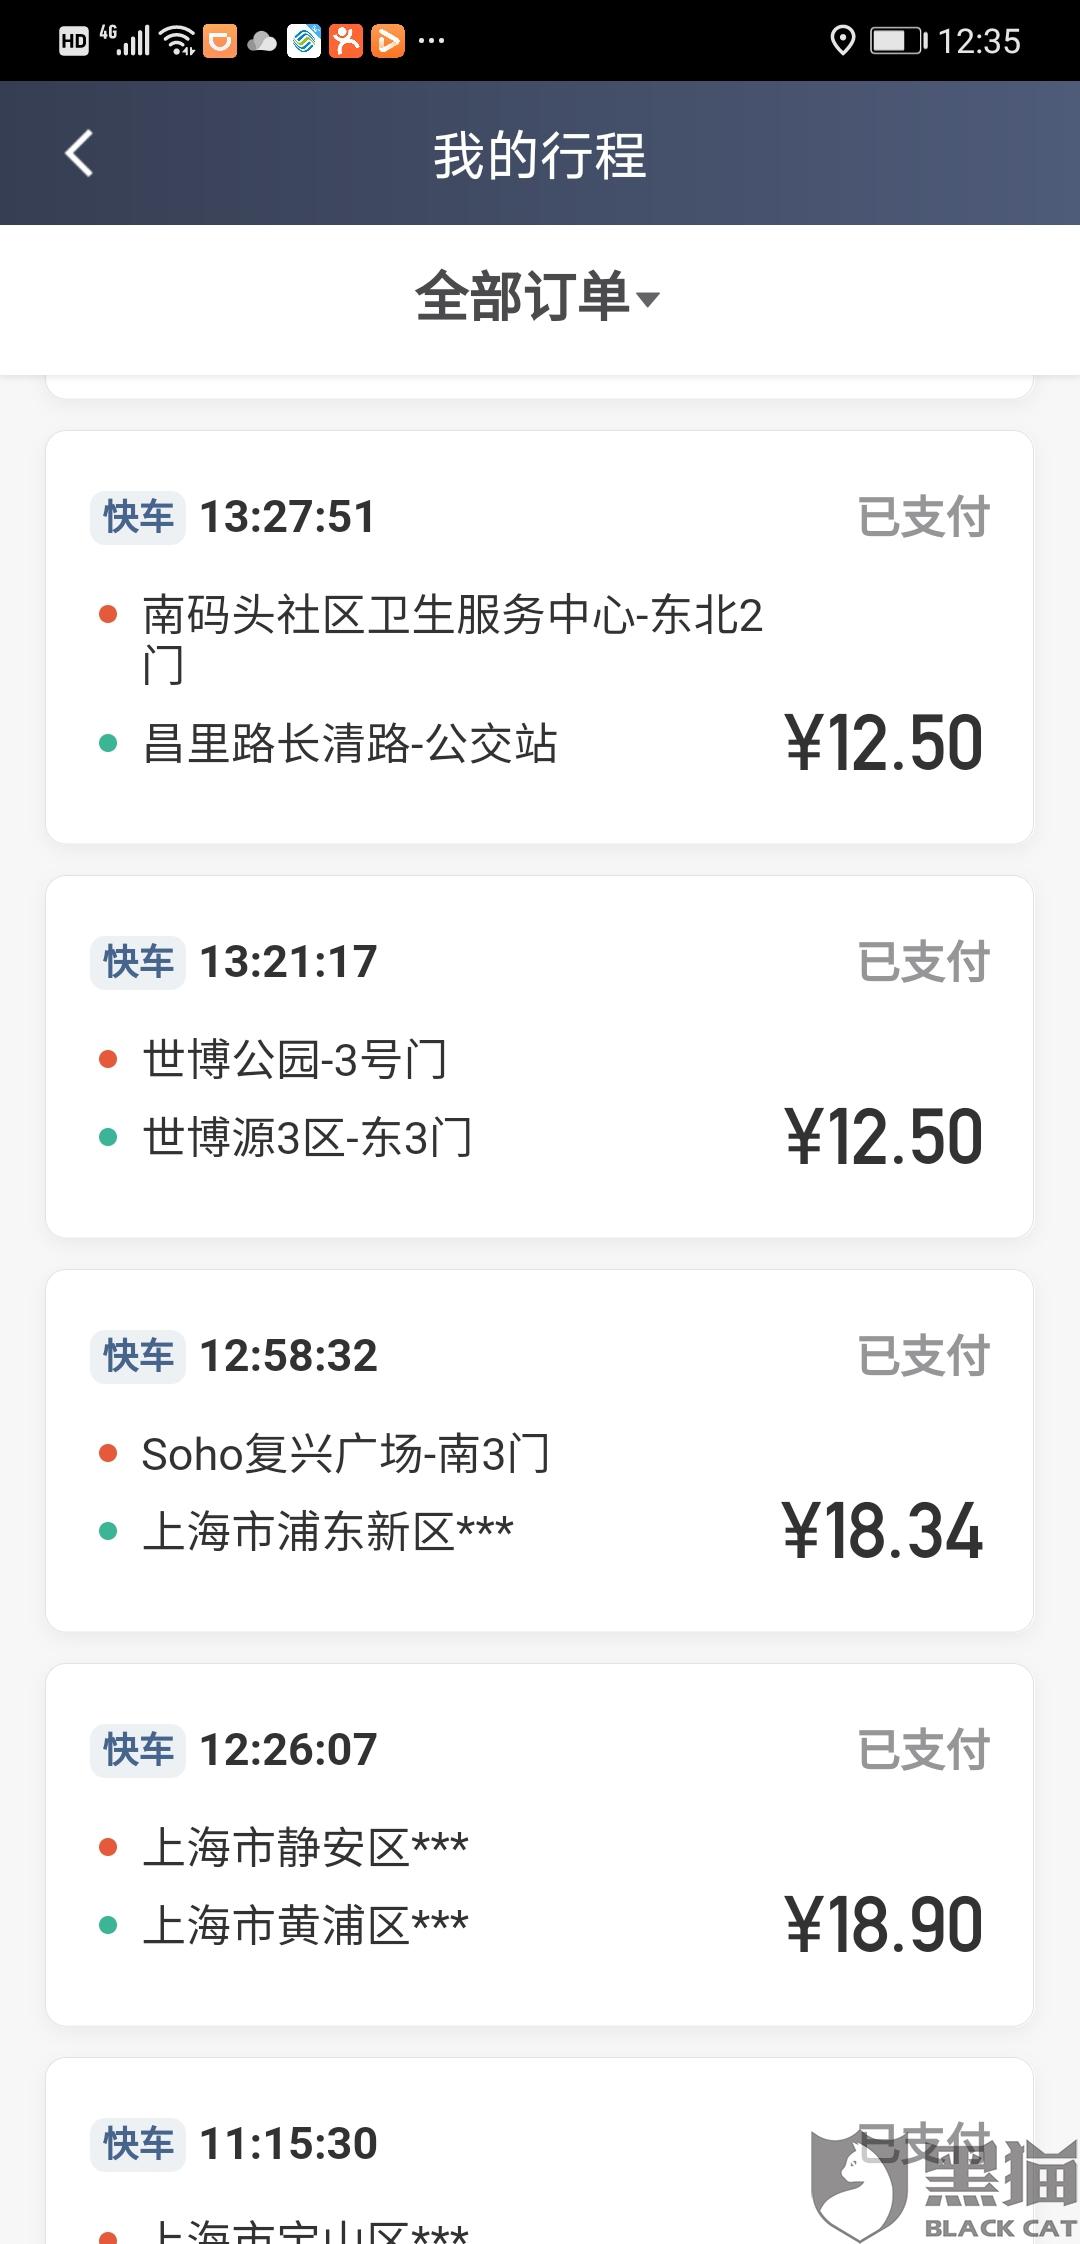Image resolution: width=1080 pixels, height=2244 pixels.
Task: Tap the back arrow in header
Action: pos(79,154)
